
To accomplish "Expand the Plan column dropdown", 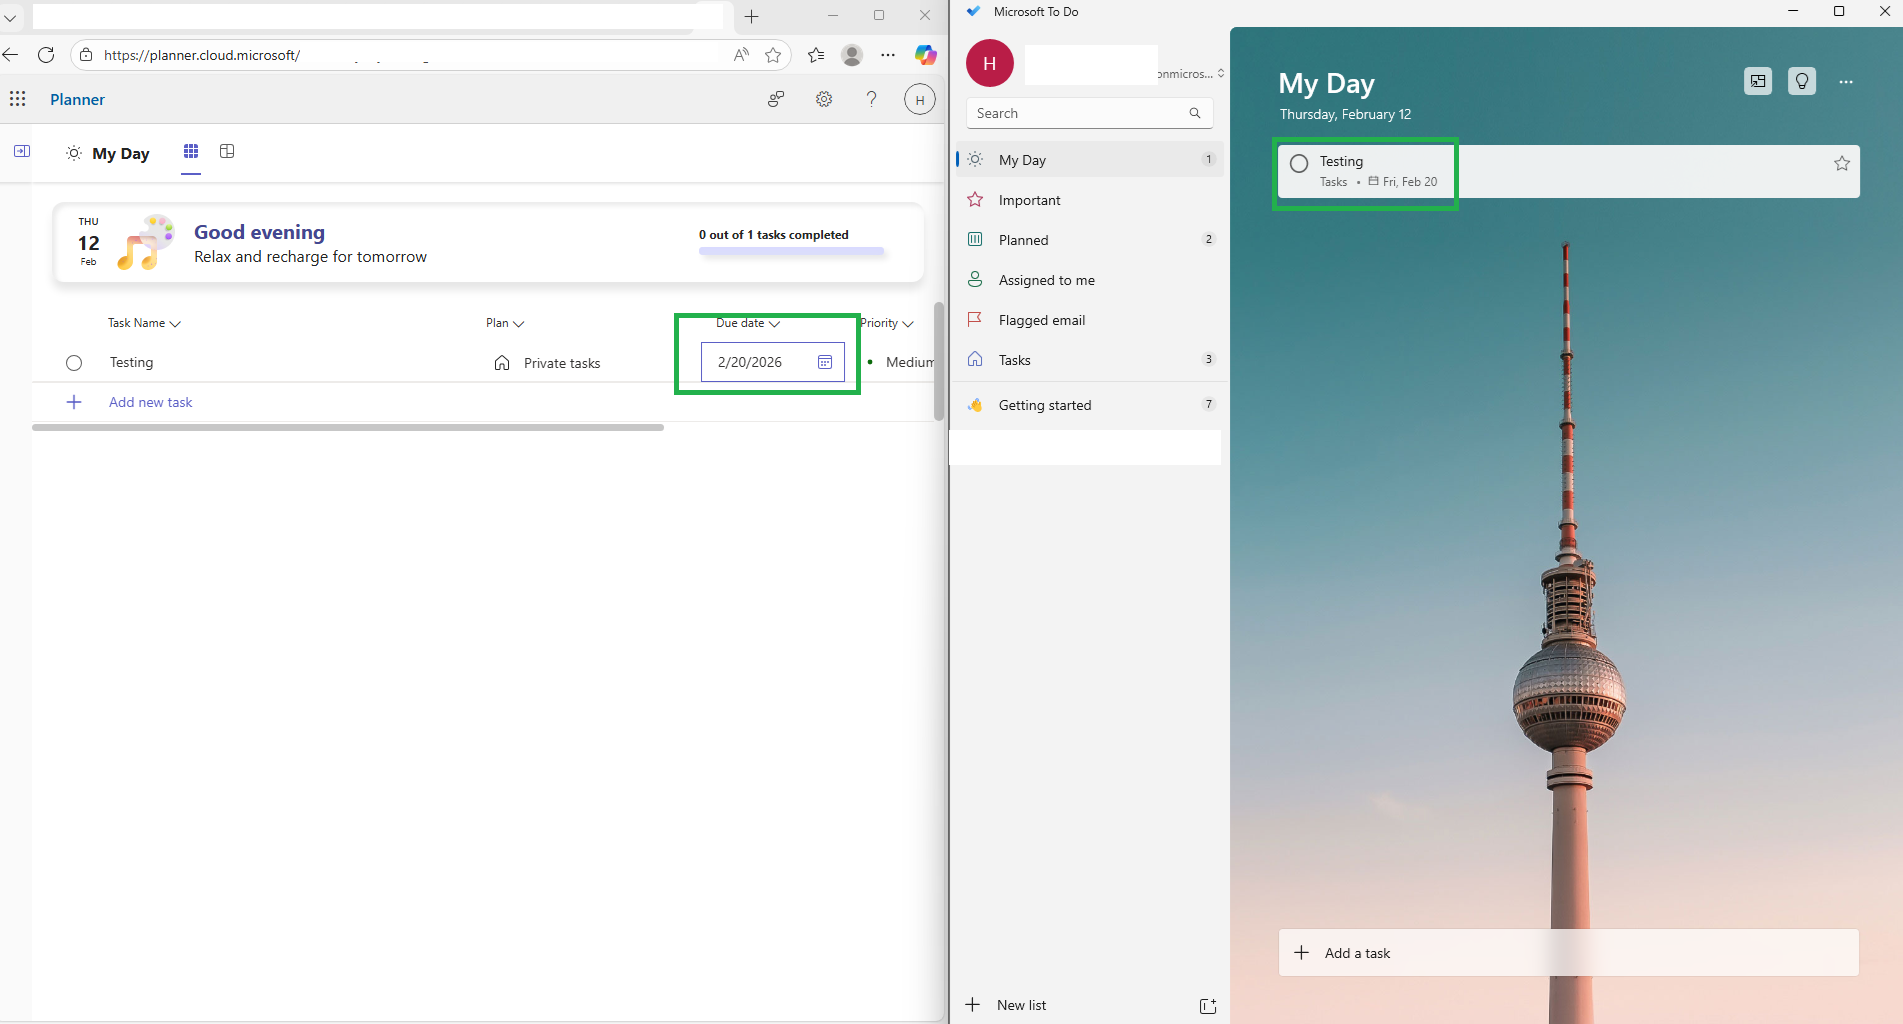I will (518, 324).
